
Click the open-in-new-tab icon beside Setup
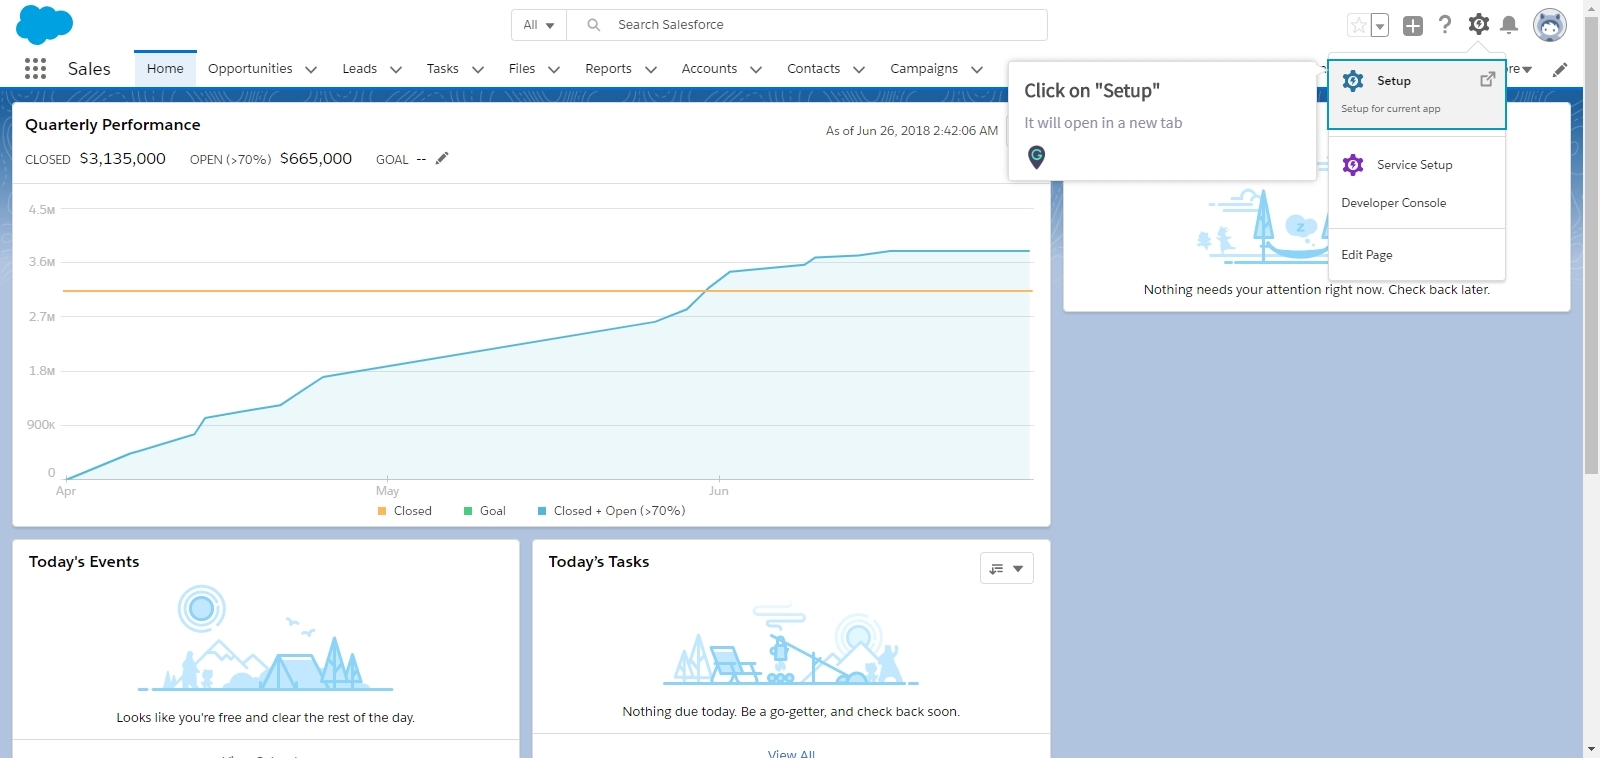(1488, 79)
